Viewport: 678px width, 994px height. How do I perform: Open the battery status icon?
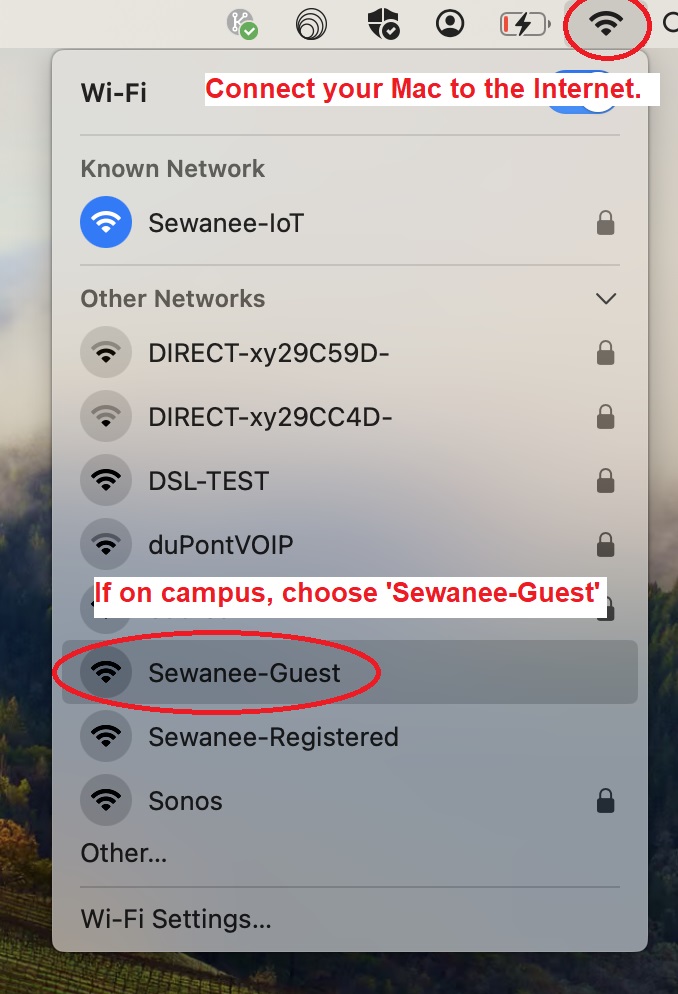(x=525, y=25)
